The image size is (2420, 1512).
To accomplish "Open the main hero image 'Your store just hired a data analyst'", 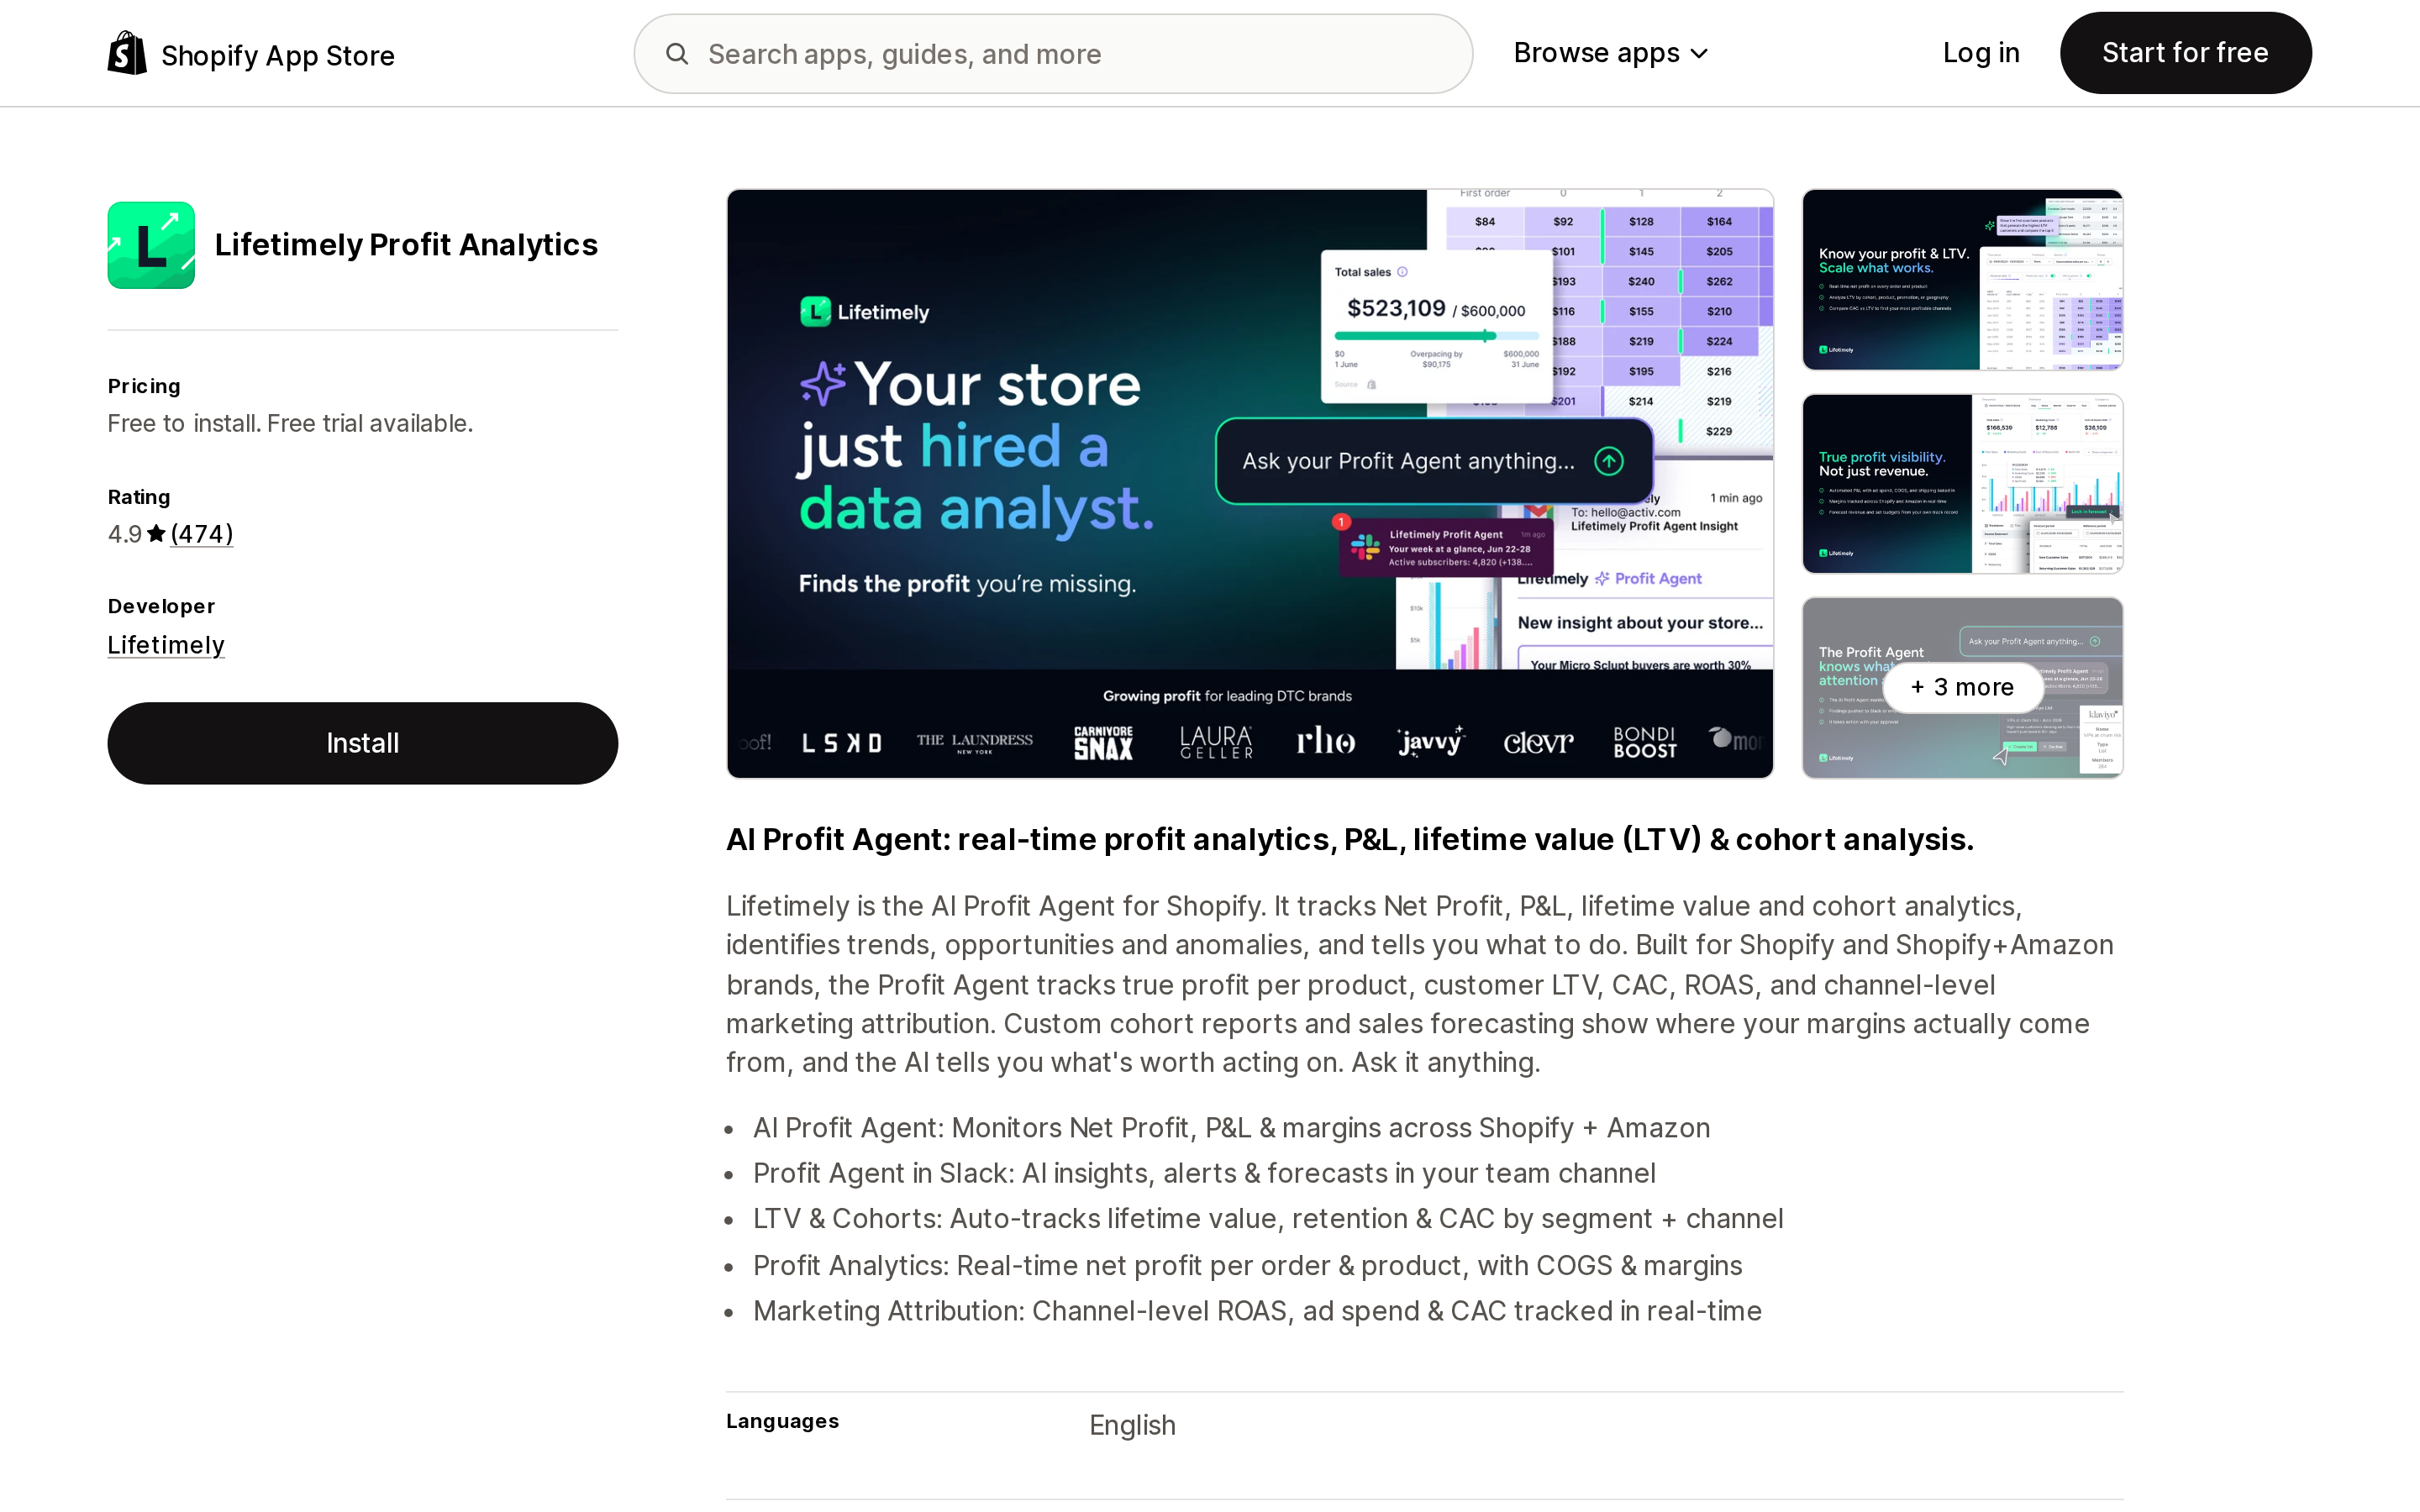I will pos(1250,483).
